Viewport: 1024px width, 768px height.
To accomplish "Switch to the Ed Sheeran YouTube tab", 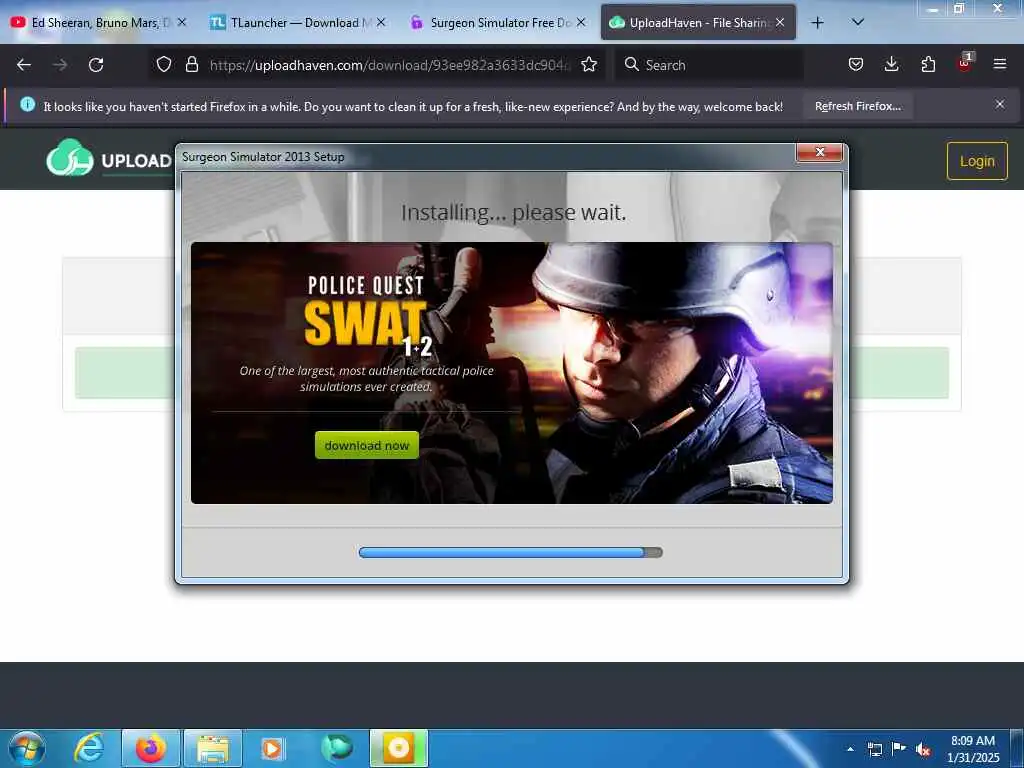I will click(97, 22).
